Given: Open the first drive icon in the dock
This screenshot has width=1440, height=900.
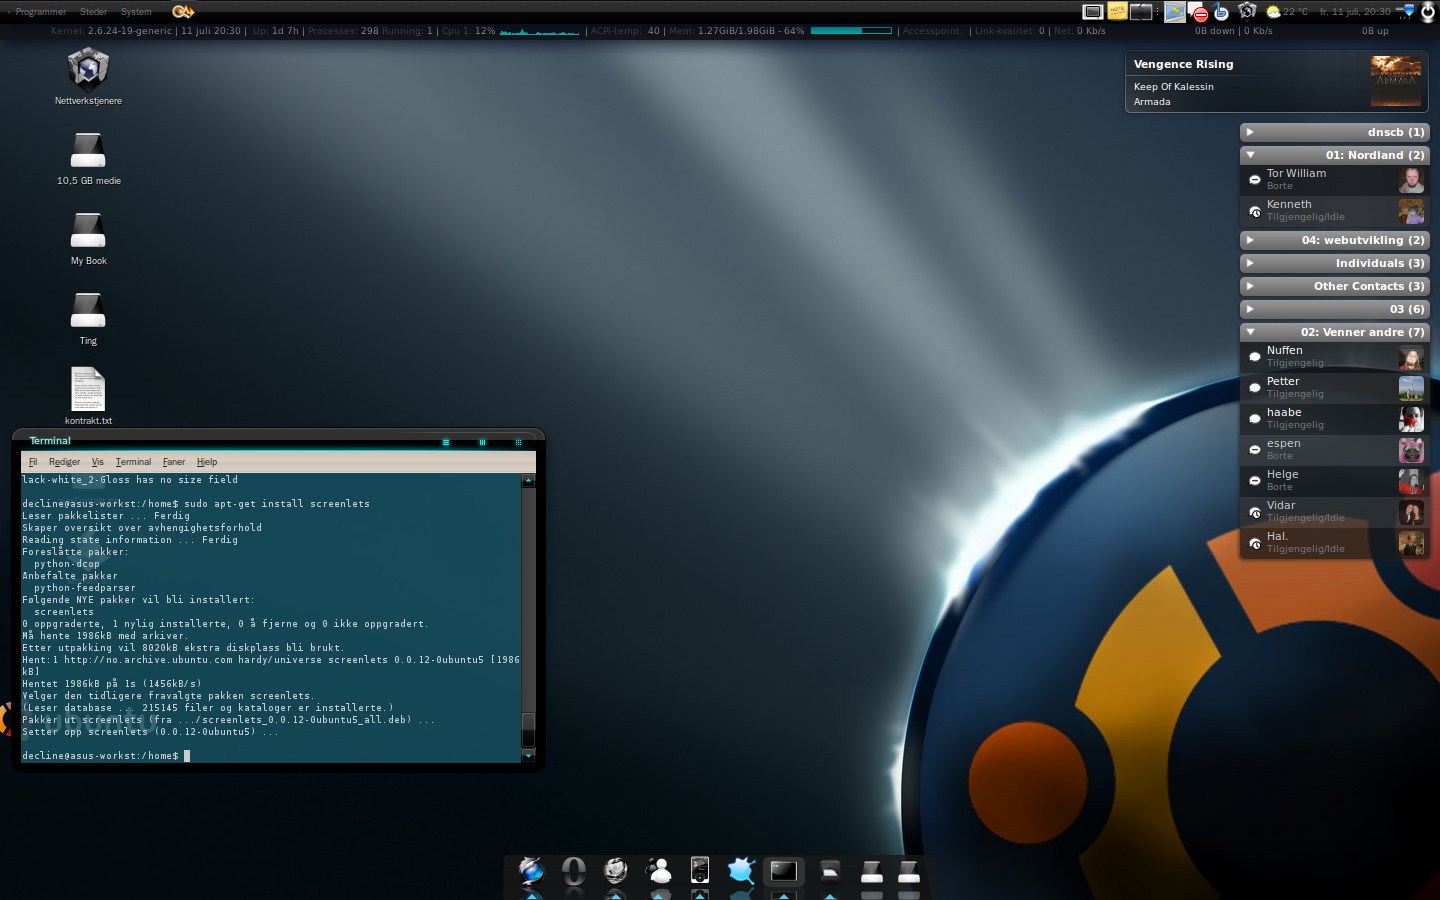Looking at the screenshot, I should point(872,872).
